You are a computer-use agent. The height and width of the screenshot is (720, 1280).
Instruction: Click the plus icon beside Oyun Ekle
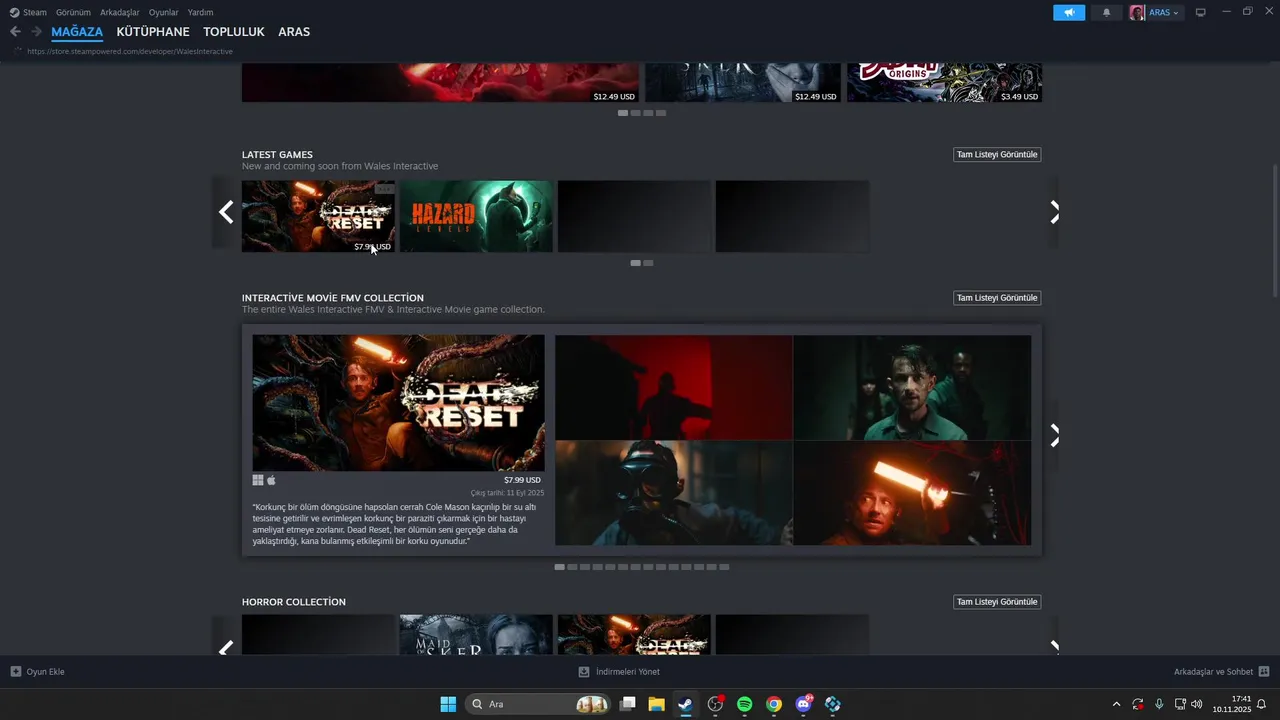tap(15, 671)
